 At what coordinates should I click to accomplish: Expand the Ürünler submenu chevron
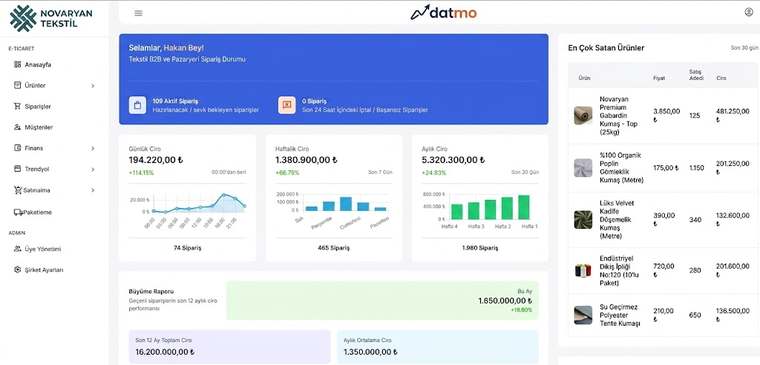(x=93, y=86)
